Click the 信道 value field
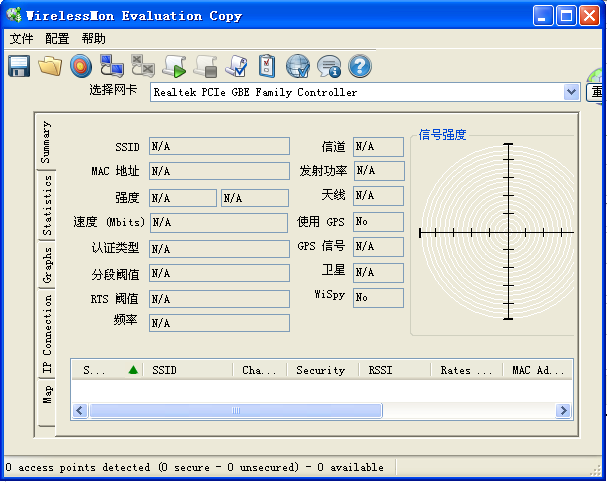Screen dimensions: 607x482 pos(378,146)
